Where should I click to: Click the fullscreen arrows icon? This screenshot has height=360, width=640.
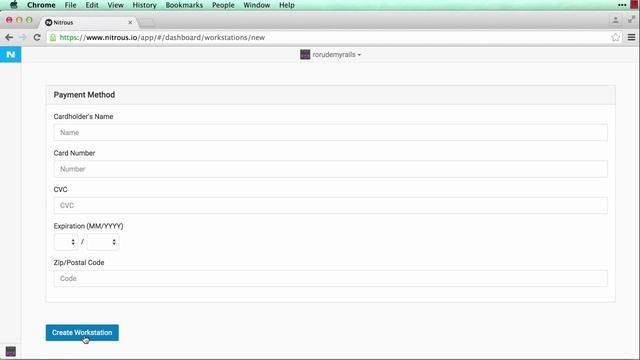631,20
